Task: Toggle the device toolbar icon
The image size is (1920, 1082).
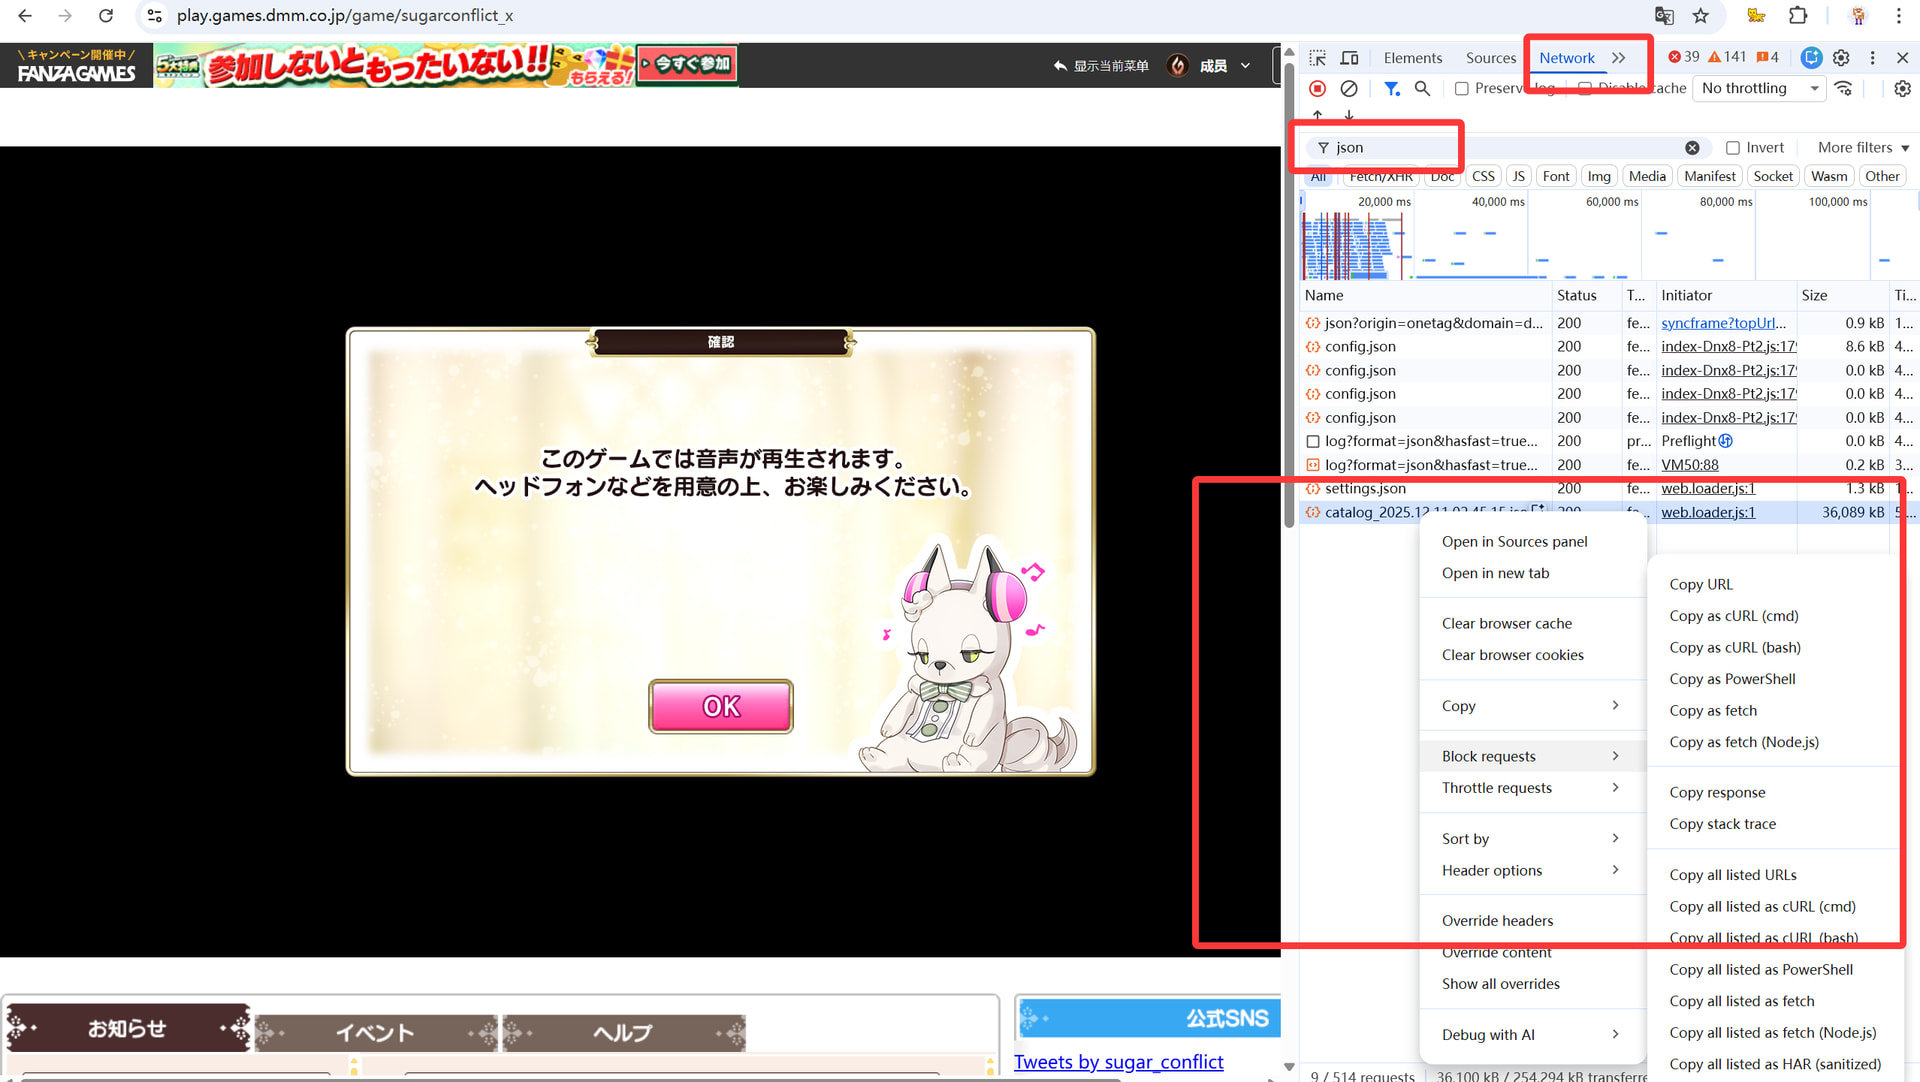Action: coord(1349,58)
